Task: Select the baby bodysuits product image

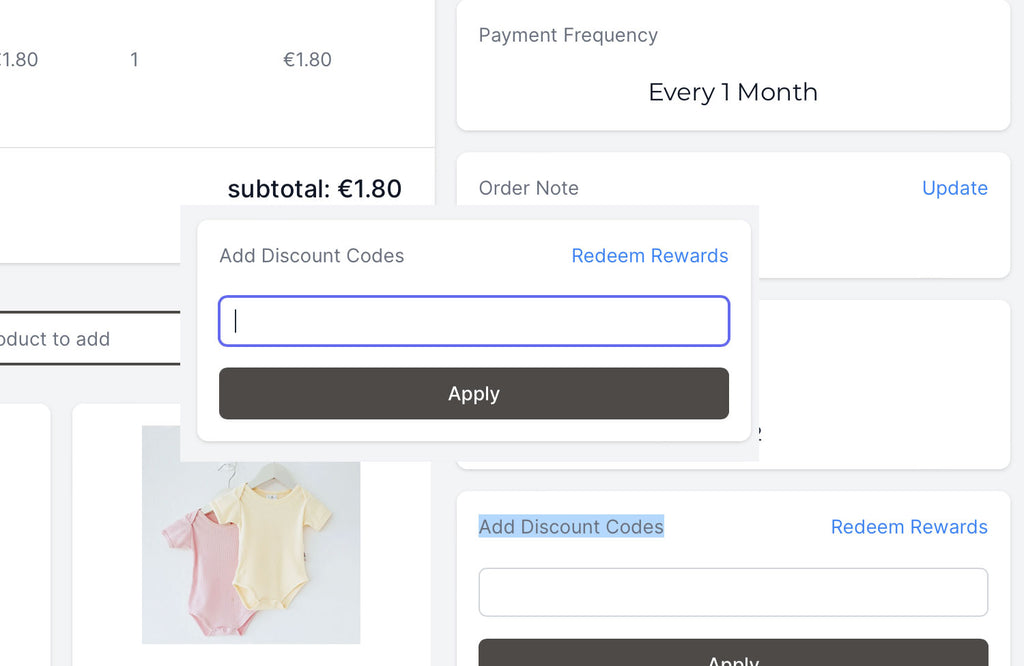Action: (x=251, y=535)
